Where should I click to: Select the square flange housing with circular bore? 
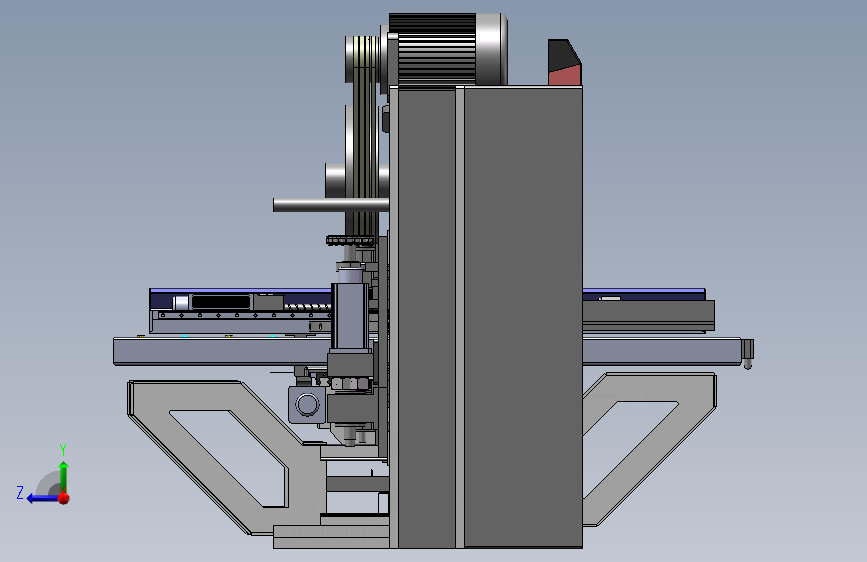(x=307, y=405)
